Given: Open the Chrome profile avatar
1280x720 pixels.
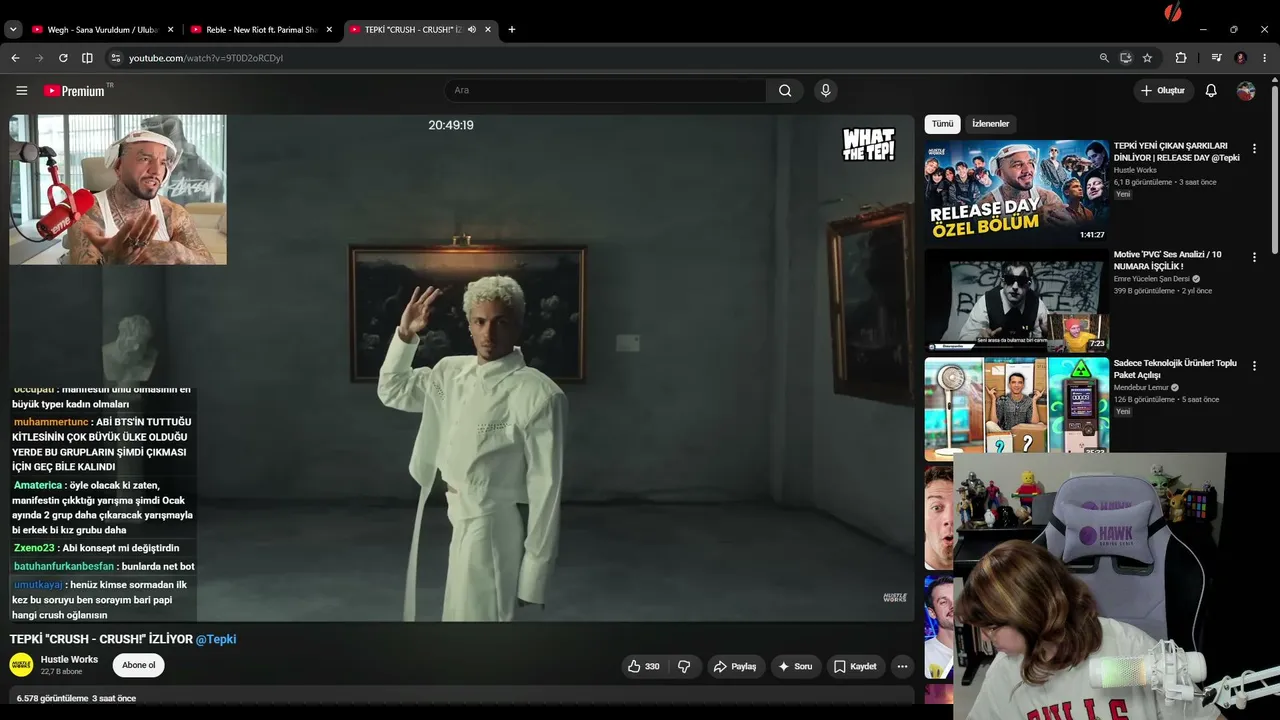Looking at the screenshot, I should click(1240, 58).
